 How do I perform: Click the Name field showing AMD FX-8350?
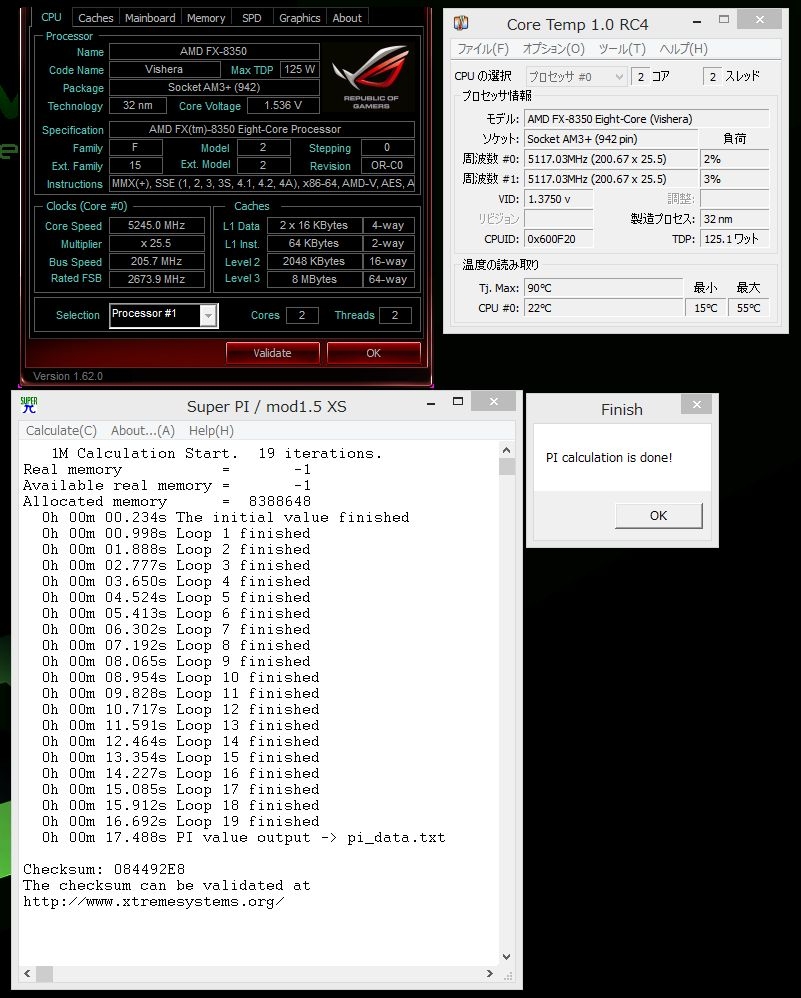pos(214,51)
